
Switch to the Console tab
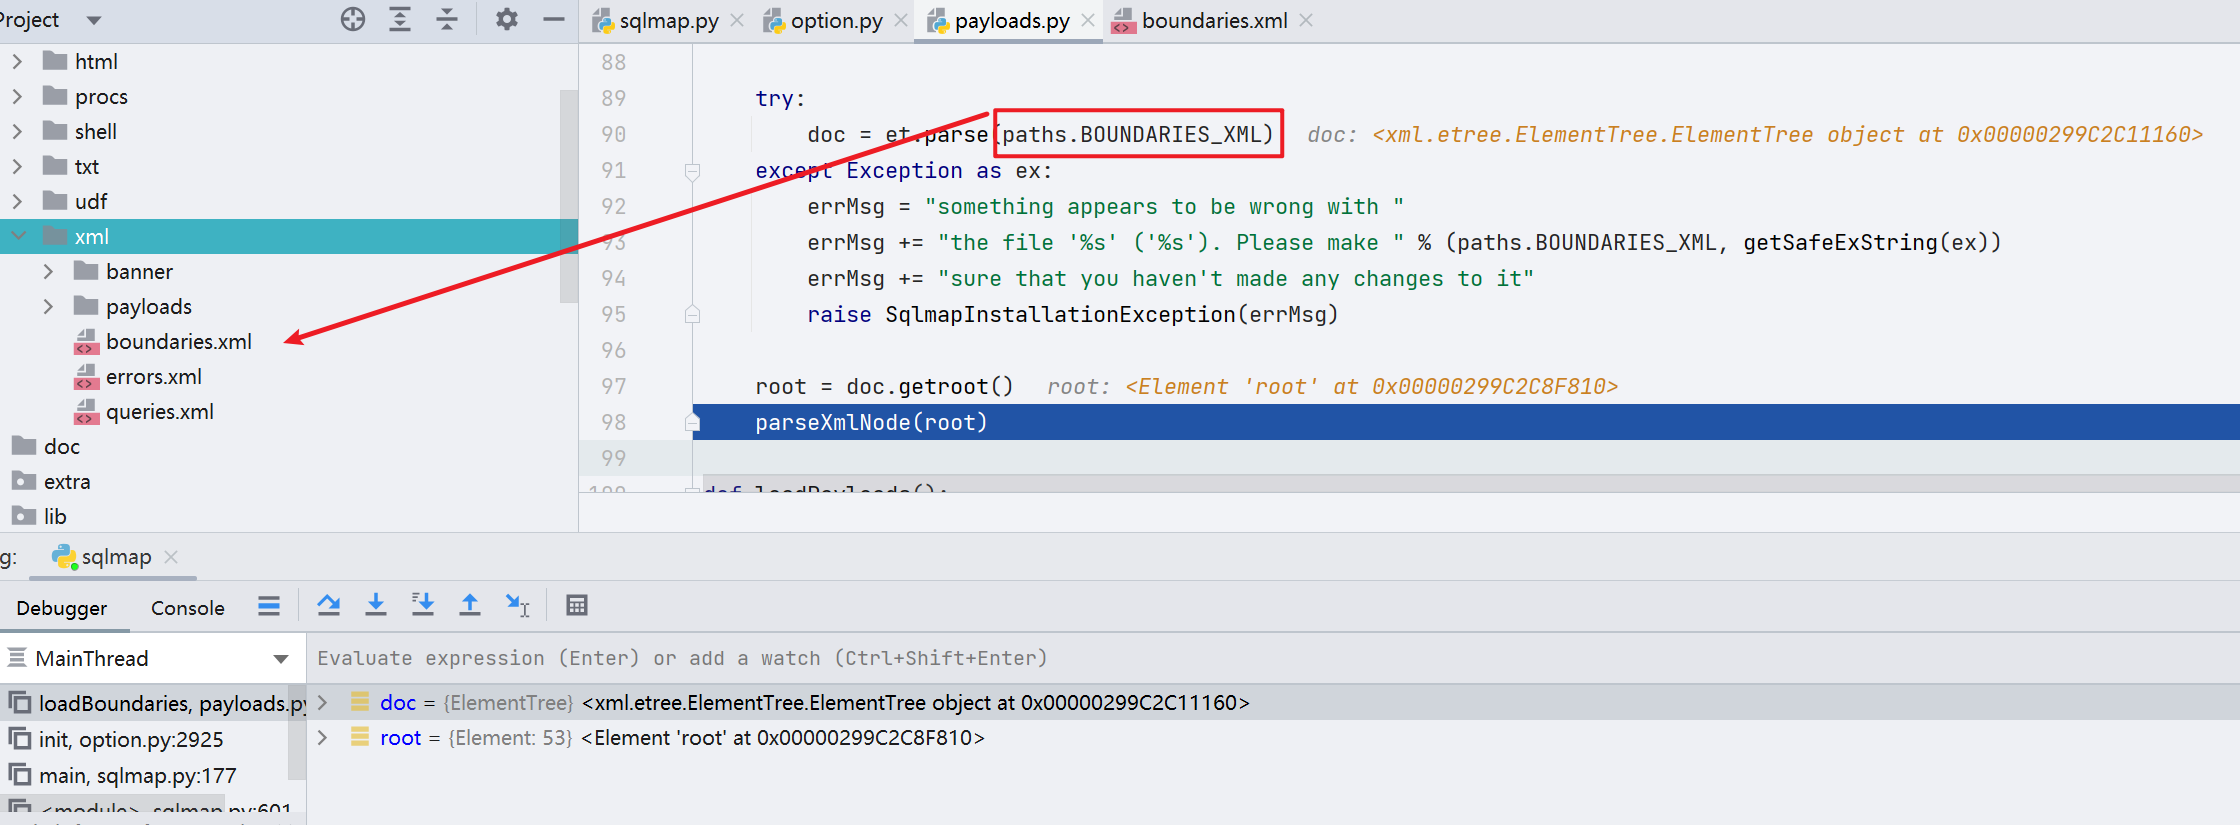tap(188, 608)
